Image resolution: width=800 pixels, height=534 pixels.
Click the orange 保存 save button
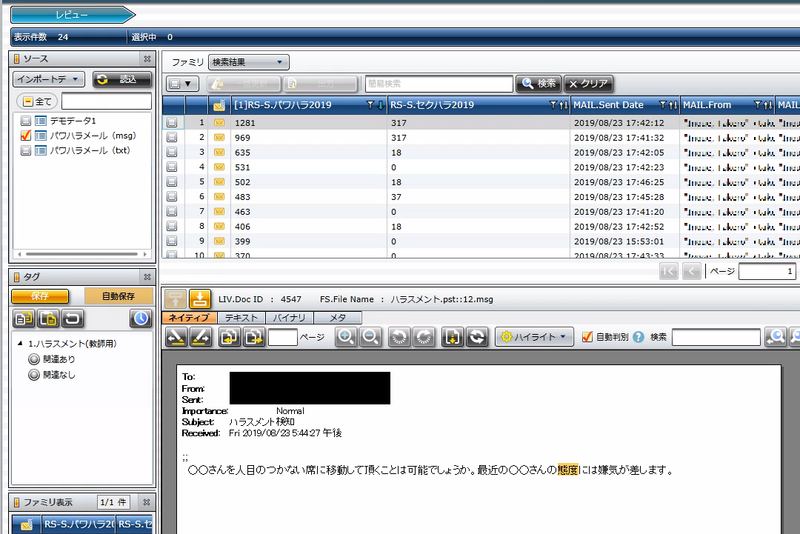coord(40,296)
